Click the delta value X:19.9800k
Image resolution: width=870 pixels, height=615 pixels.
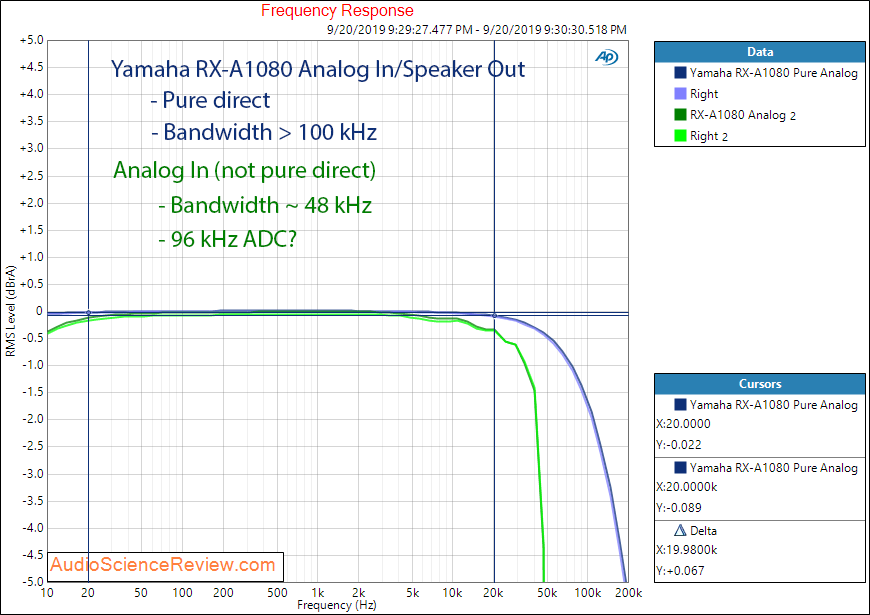(x=686, y=550)
